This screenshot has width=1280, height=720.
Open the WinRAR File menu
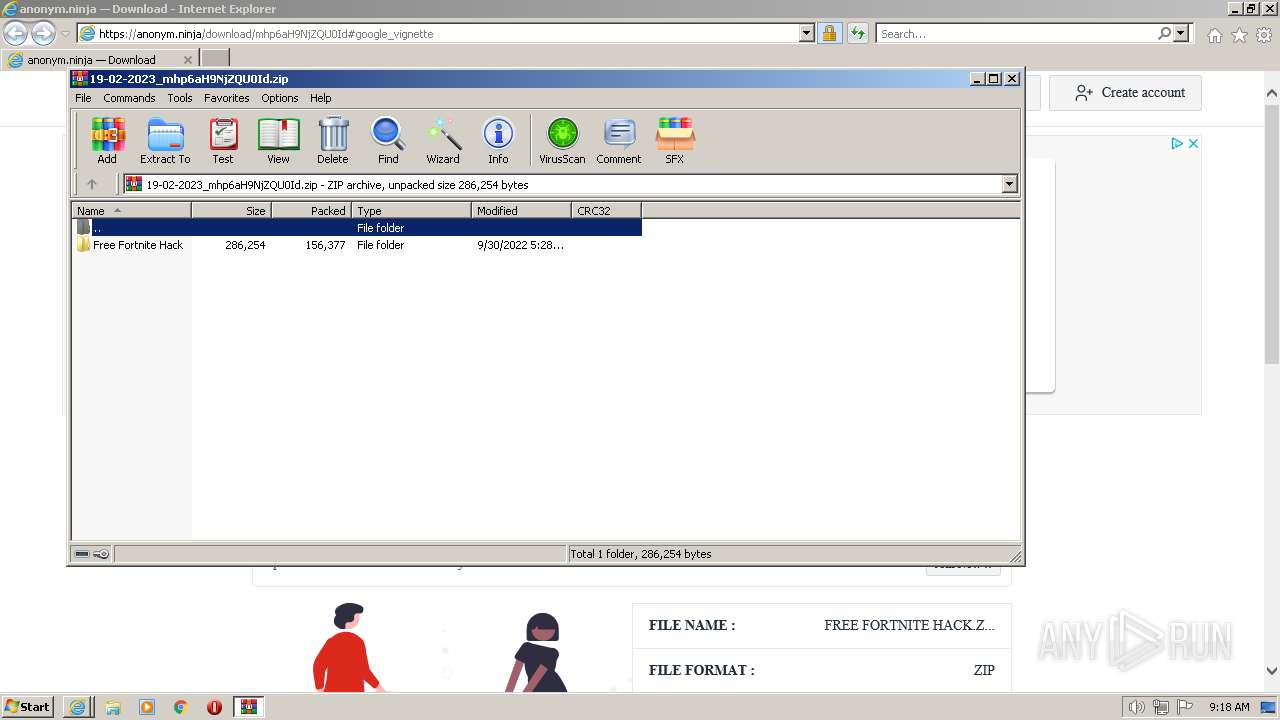(83, 98)
